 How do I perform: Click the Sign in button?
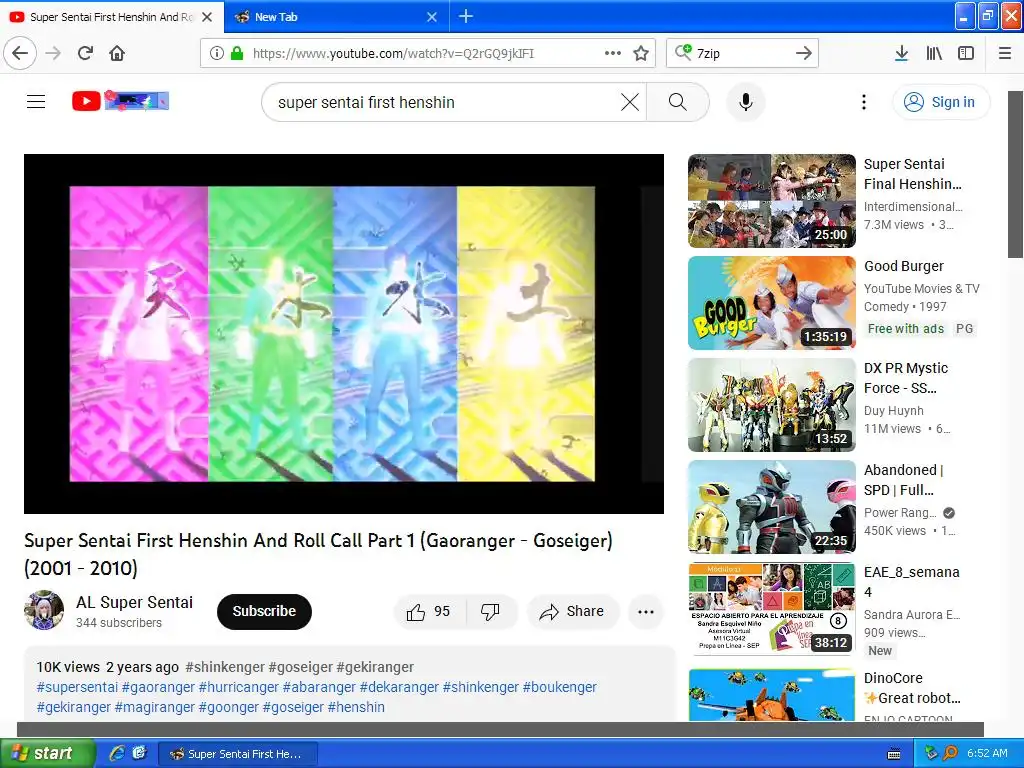941,102
